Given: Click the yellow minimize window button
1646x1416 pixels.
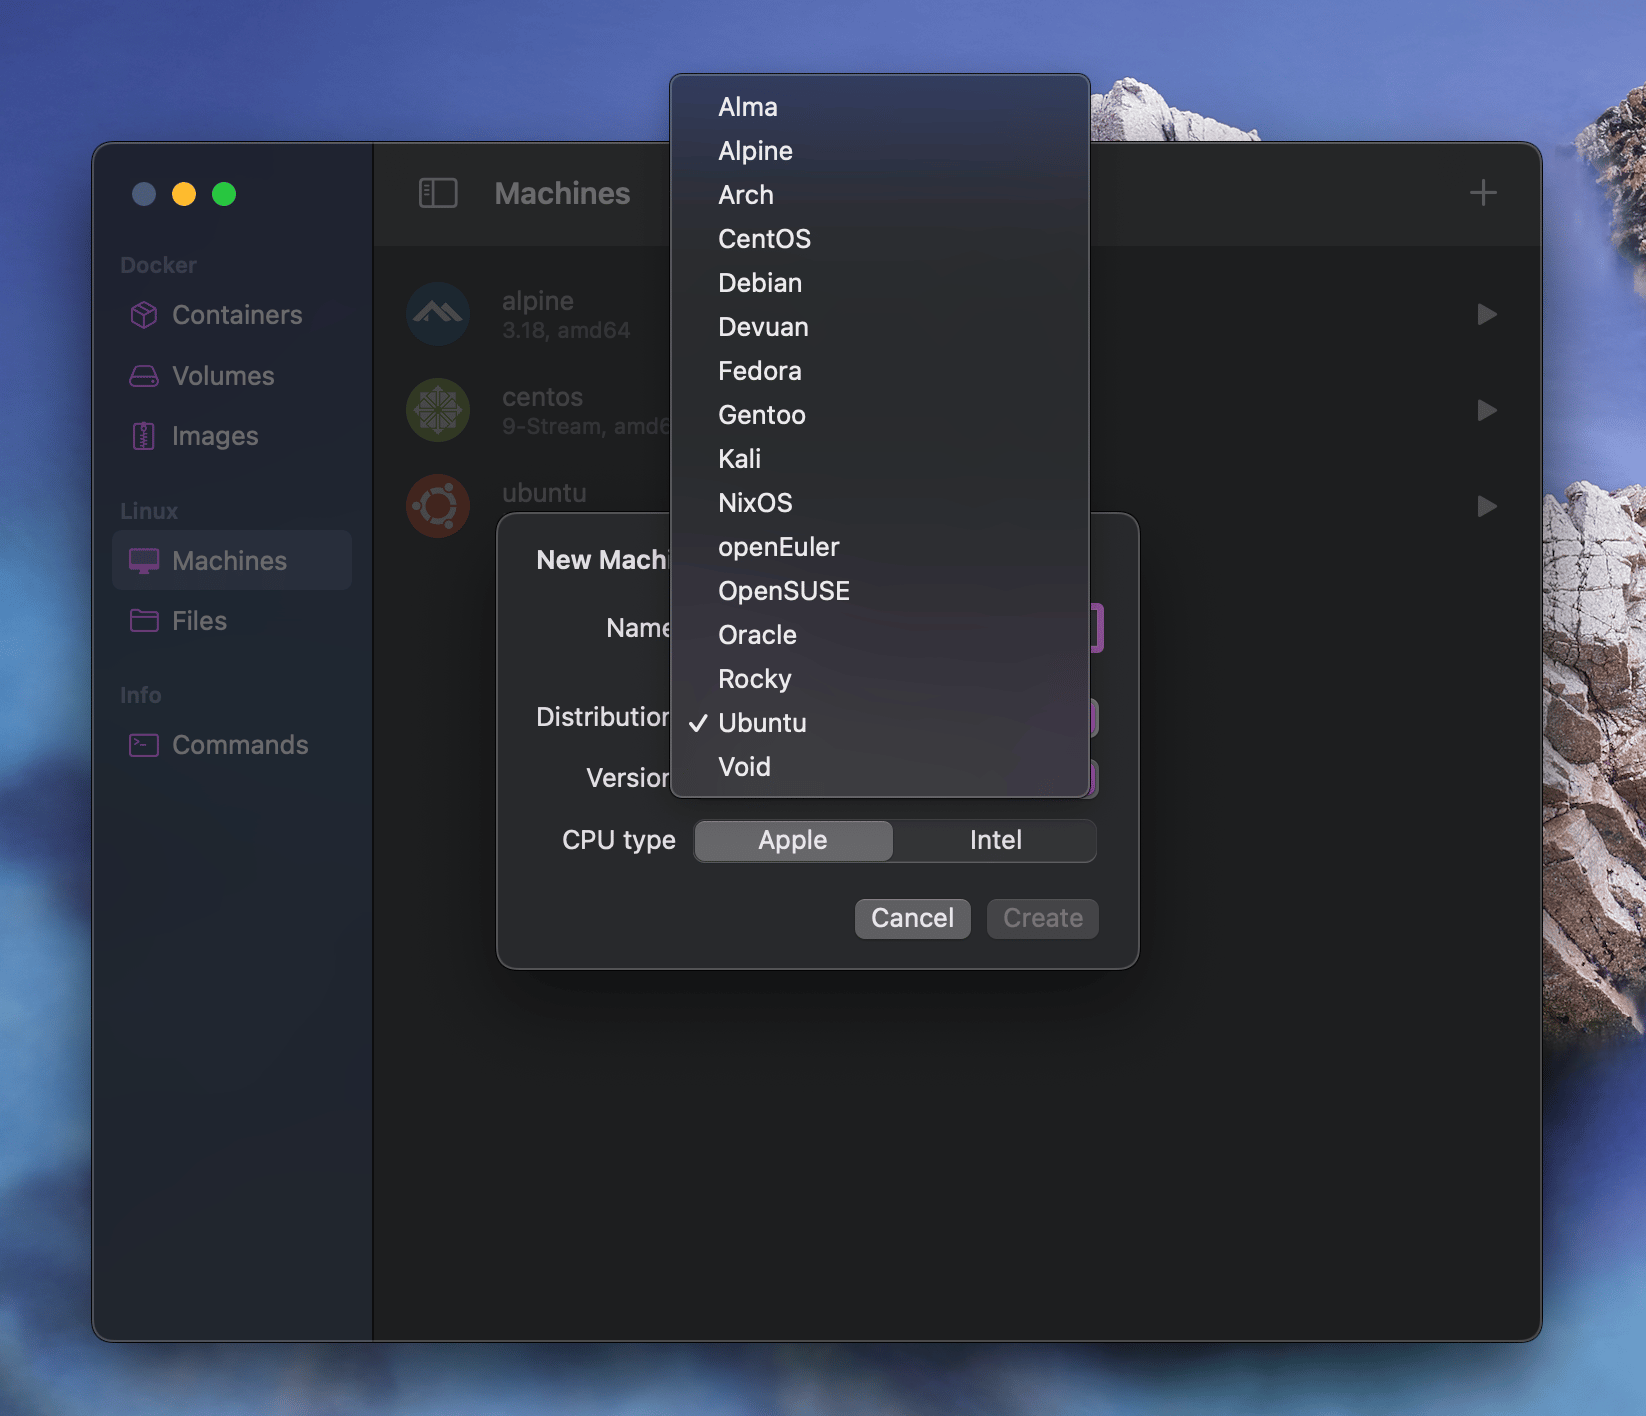Looking at the screenshot, I should (184, 194).
